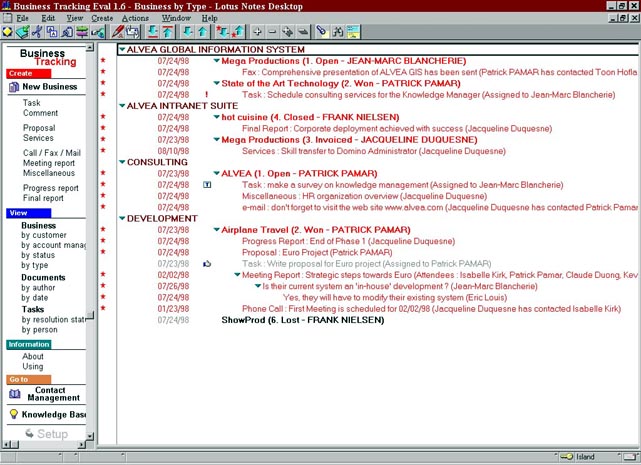
Task: Click navigator horizontal scrollbar right arrow
Action: [x=82, y=445]
